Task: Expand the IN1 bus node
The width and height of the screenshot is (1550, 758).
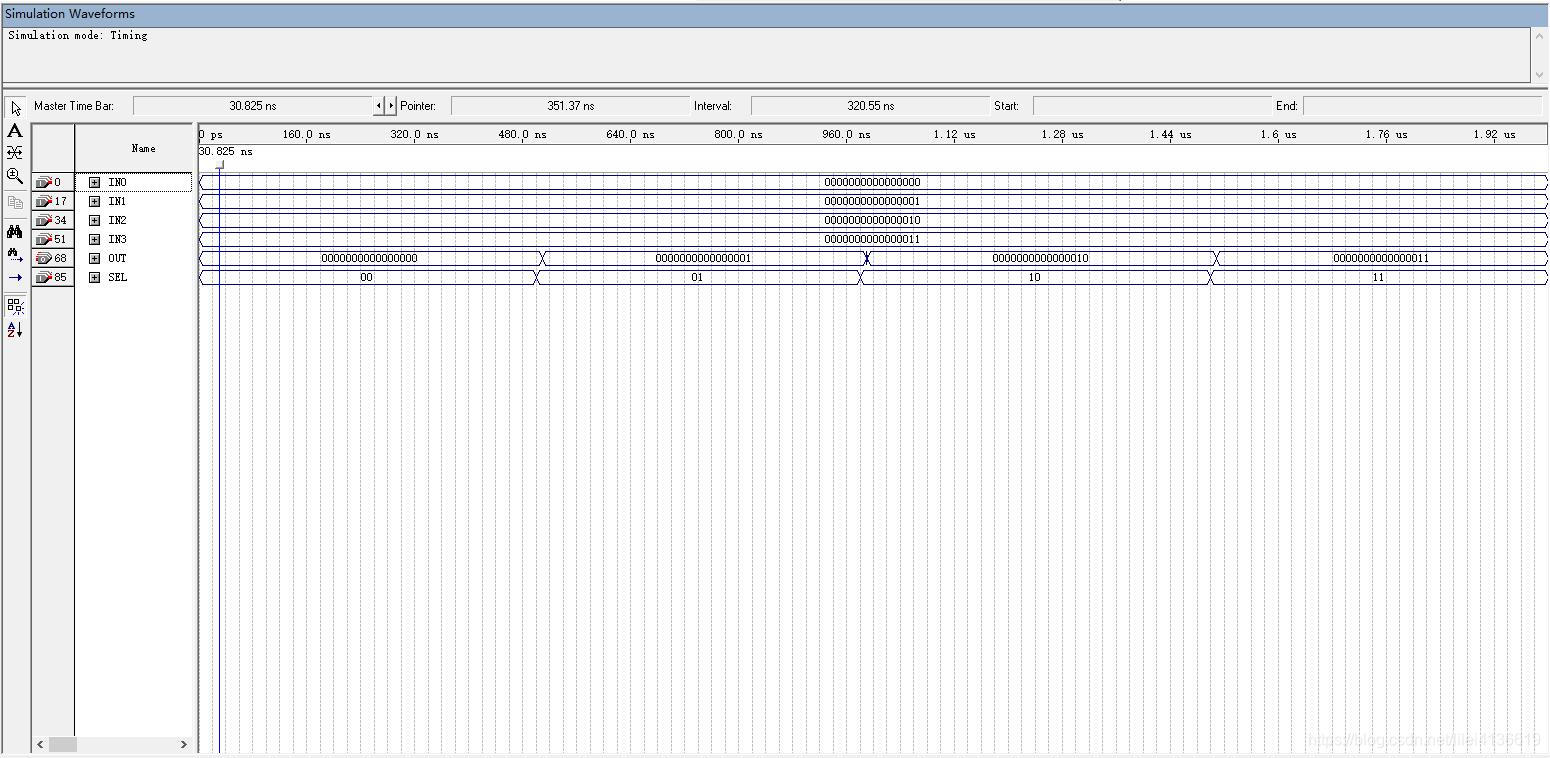Action: tap(94, 201)
